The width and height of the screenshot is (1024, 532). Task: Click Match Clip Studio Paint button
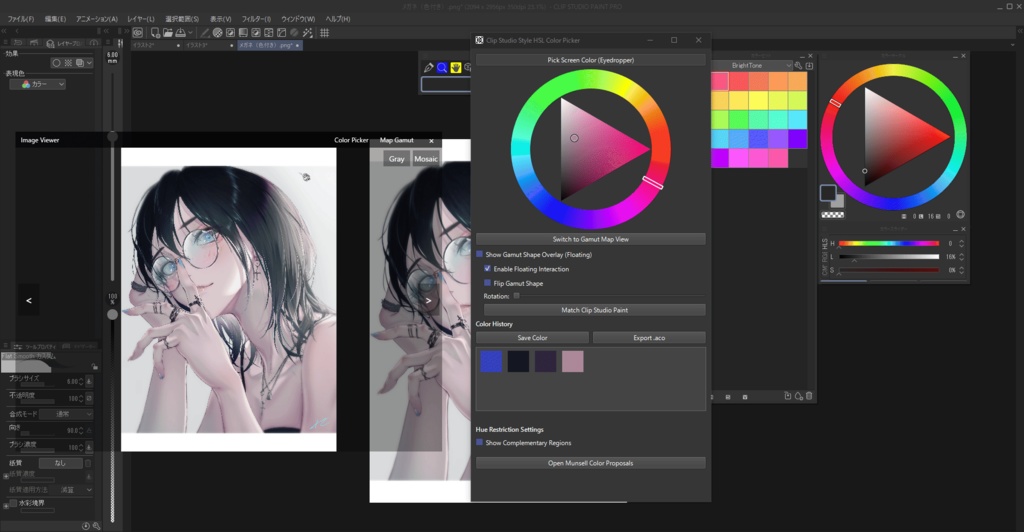click(594, 310)
